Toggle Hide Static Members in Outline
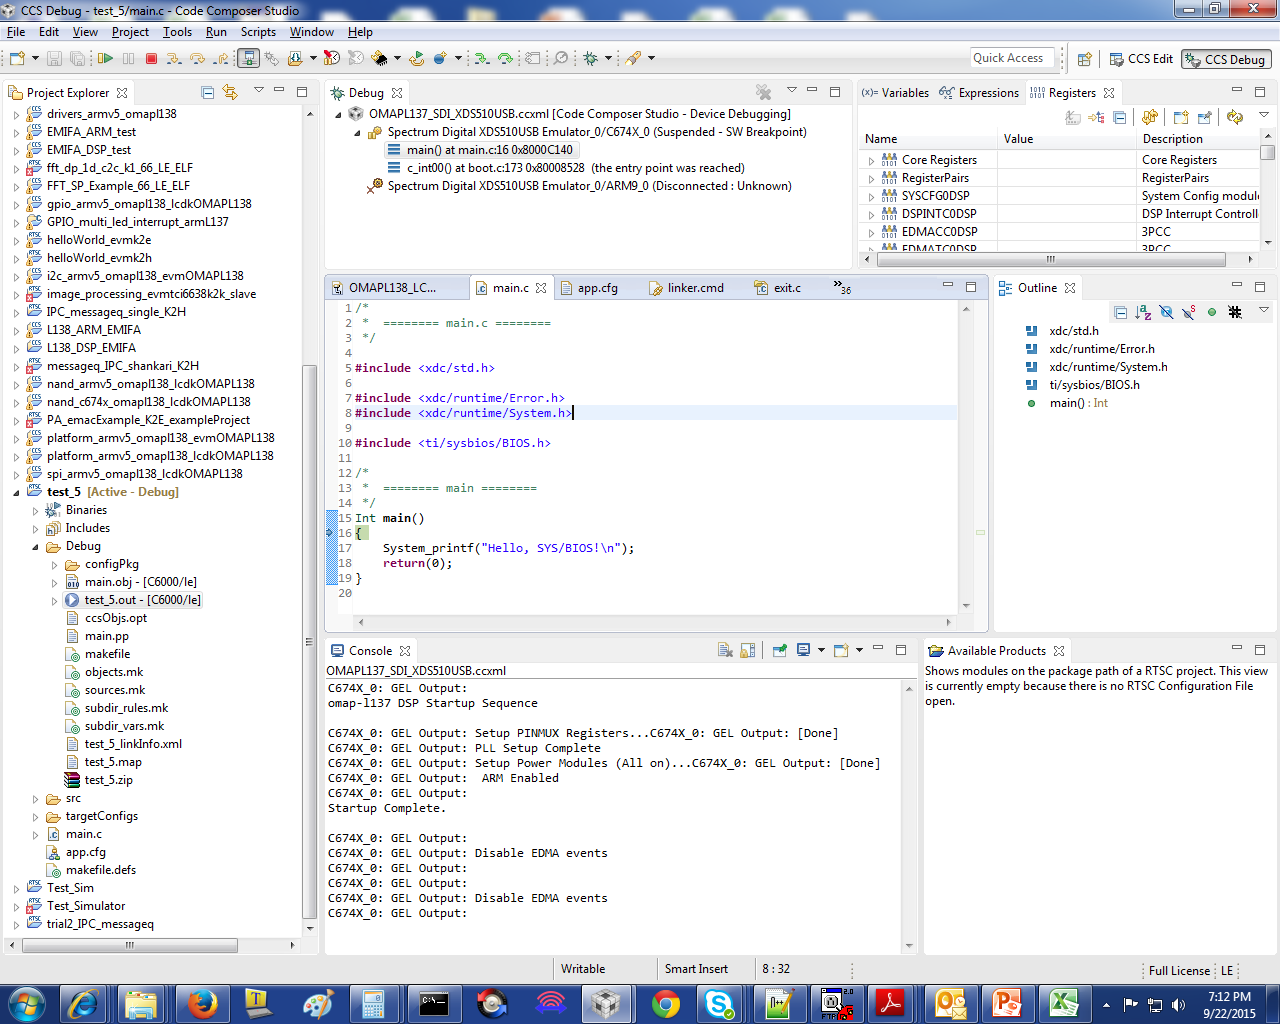 (1189, 312)
